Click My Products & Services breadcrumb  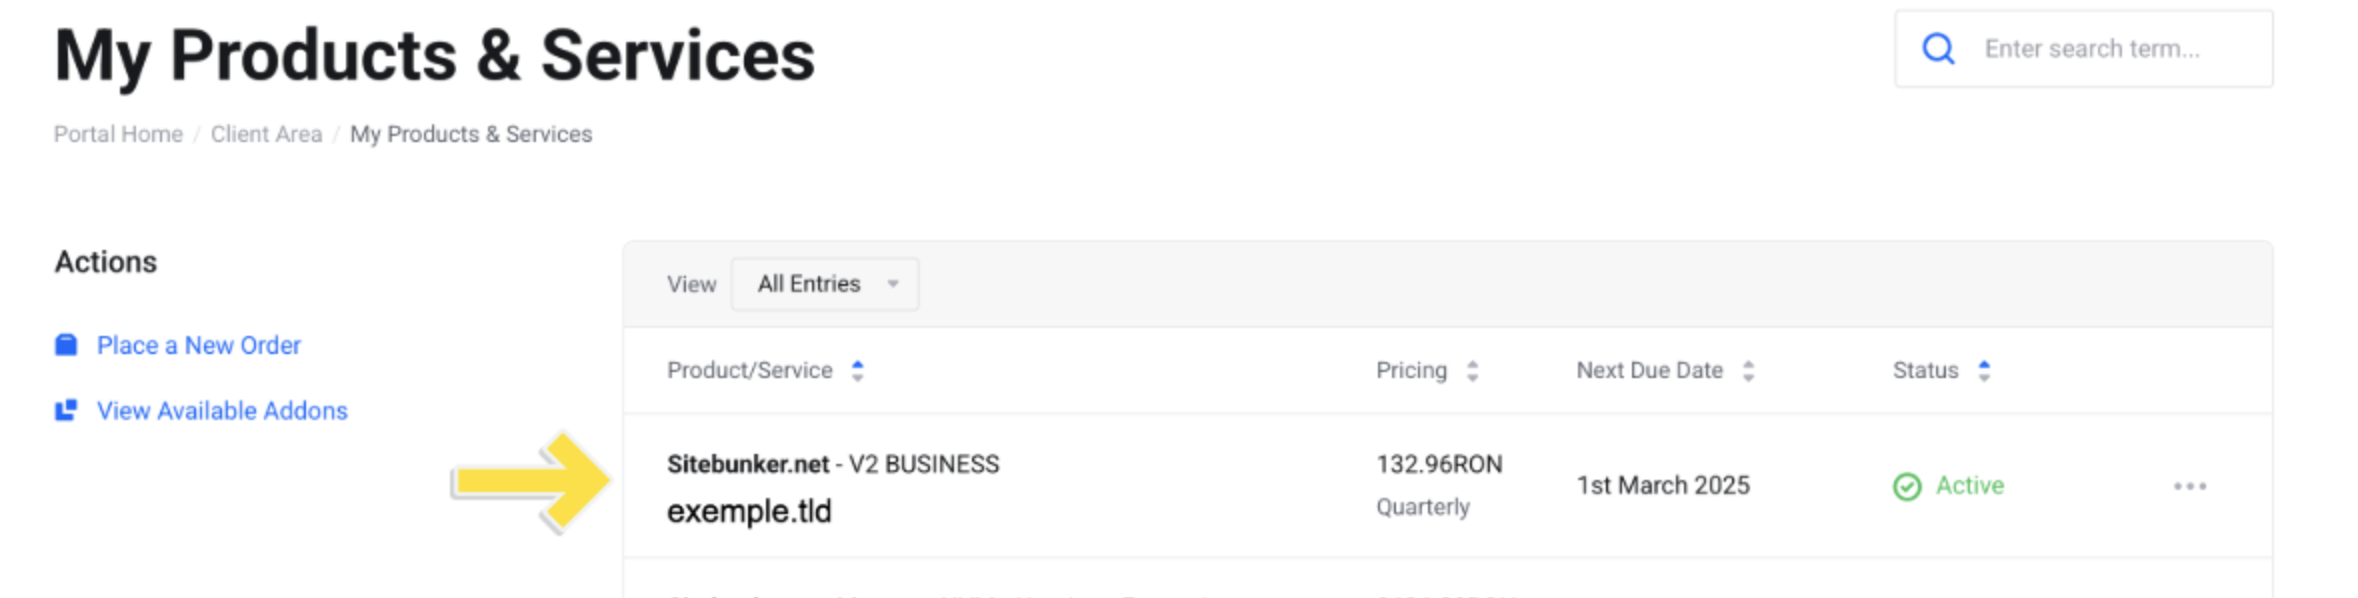[x=471, y=134]
